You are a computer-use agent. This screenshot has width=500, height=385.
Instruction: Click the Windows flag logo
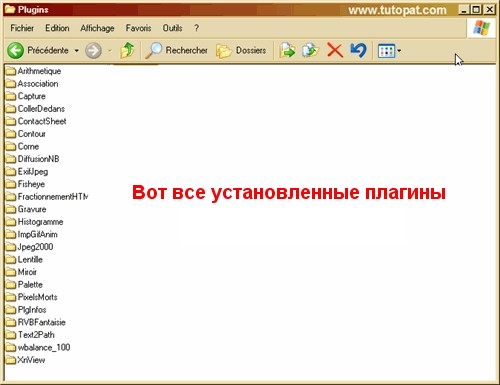[x=481, y=28]
